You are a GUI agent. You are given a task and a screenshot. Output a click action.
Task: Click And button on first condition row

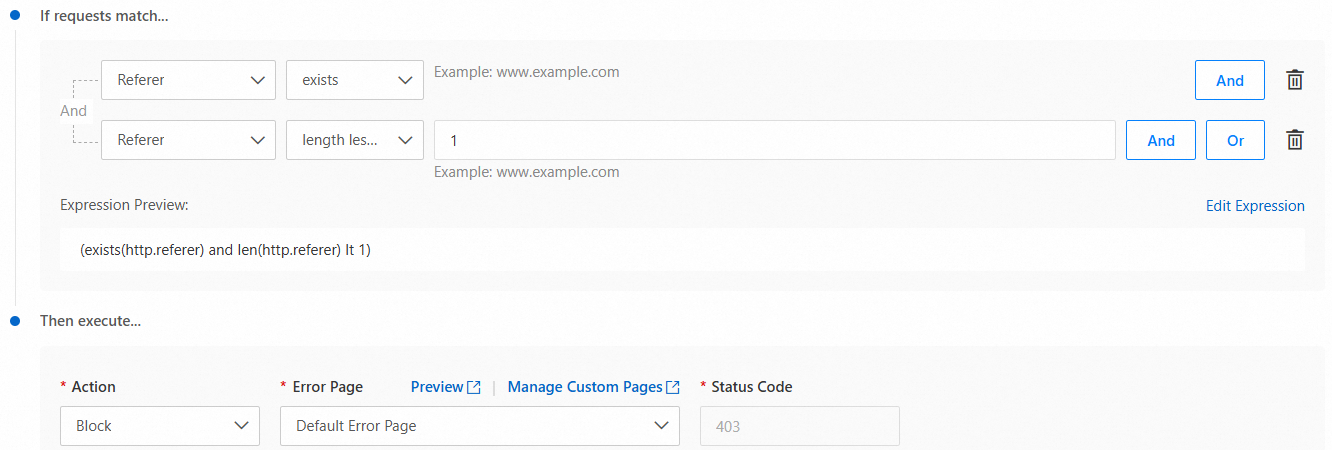point(1229,81)
